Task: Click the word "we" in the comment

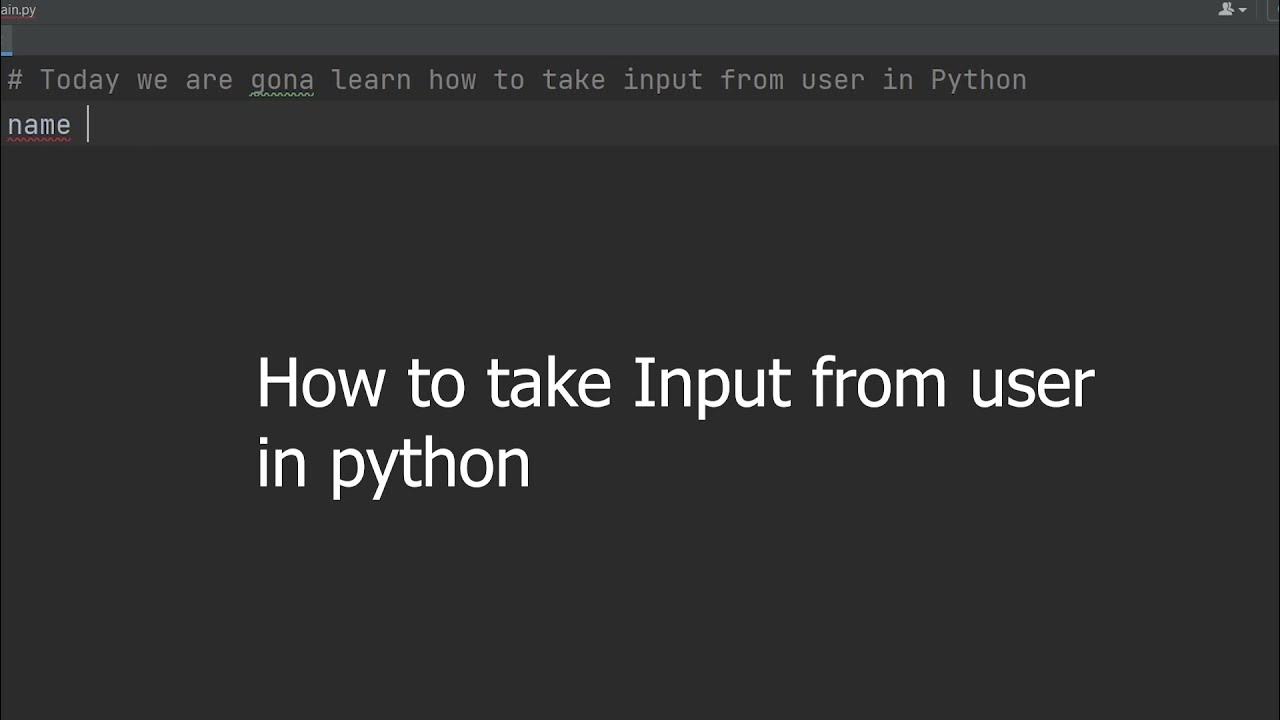Action: point(152,80)
